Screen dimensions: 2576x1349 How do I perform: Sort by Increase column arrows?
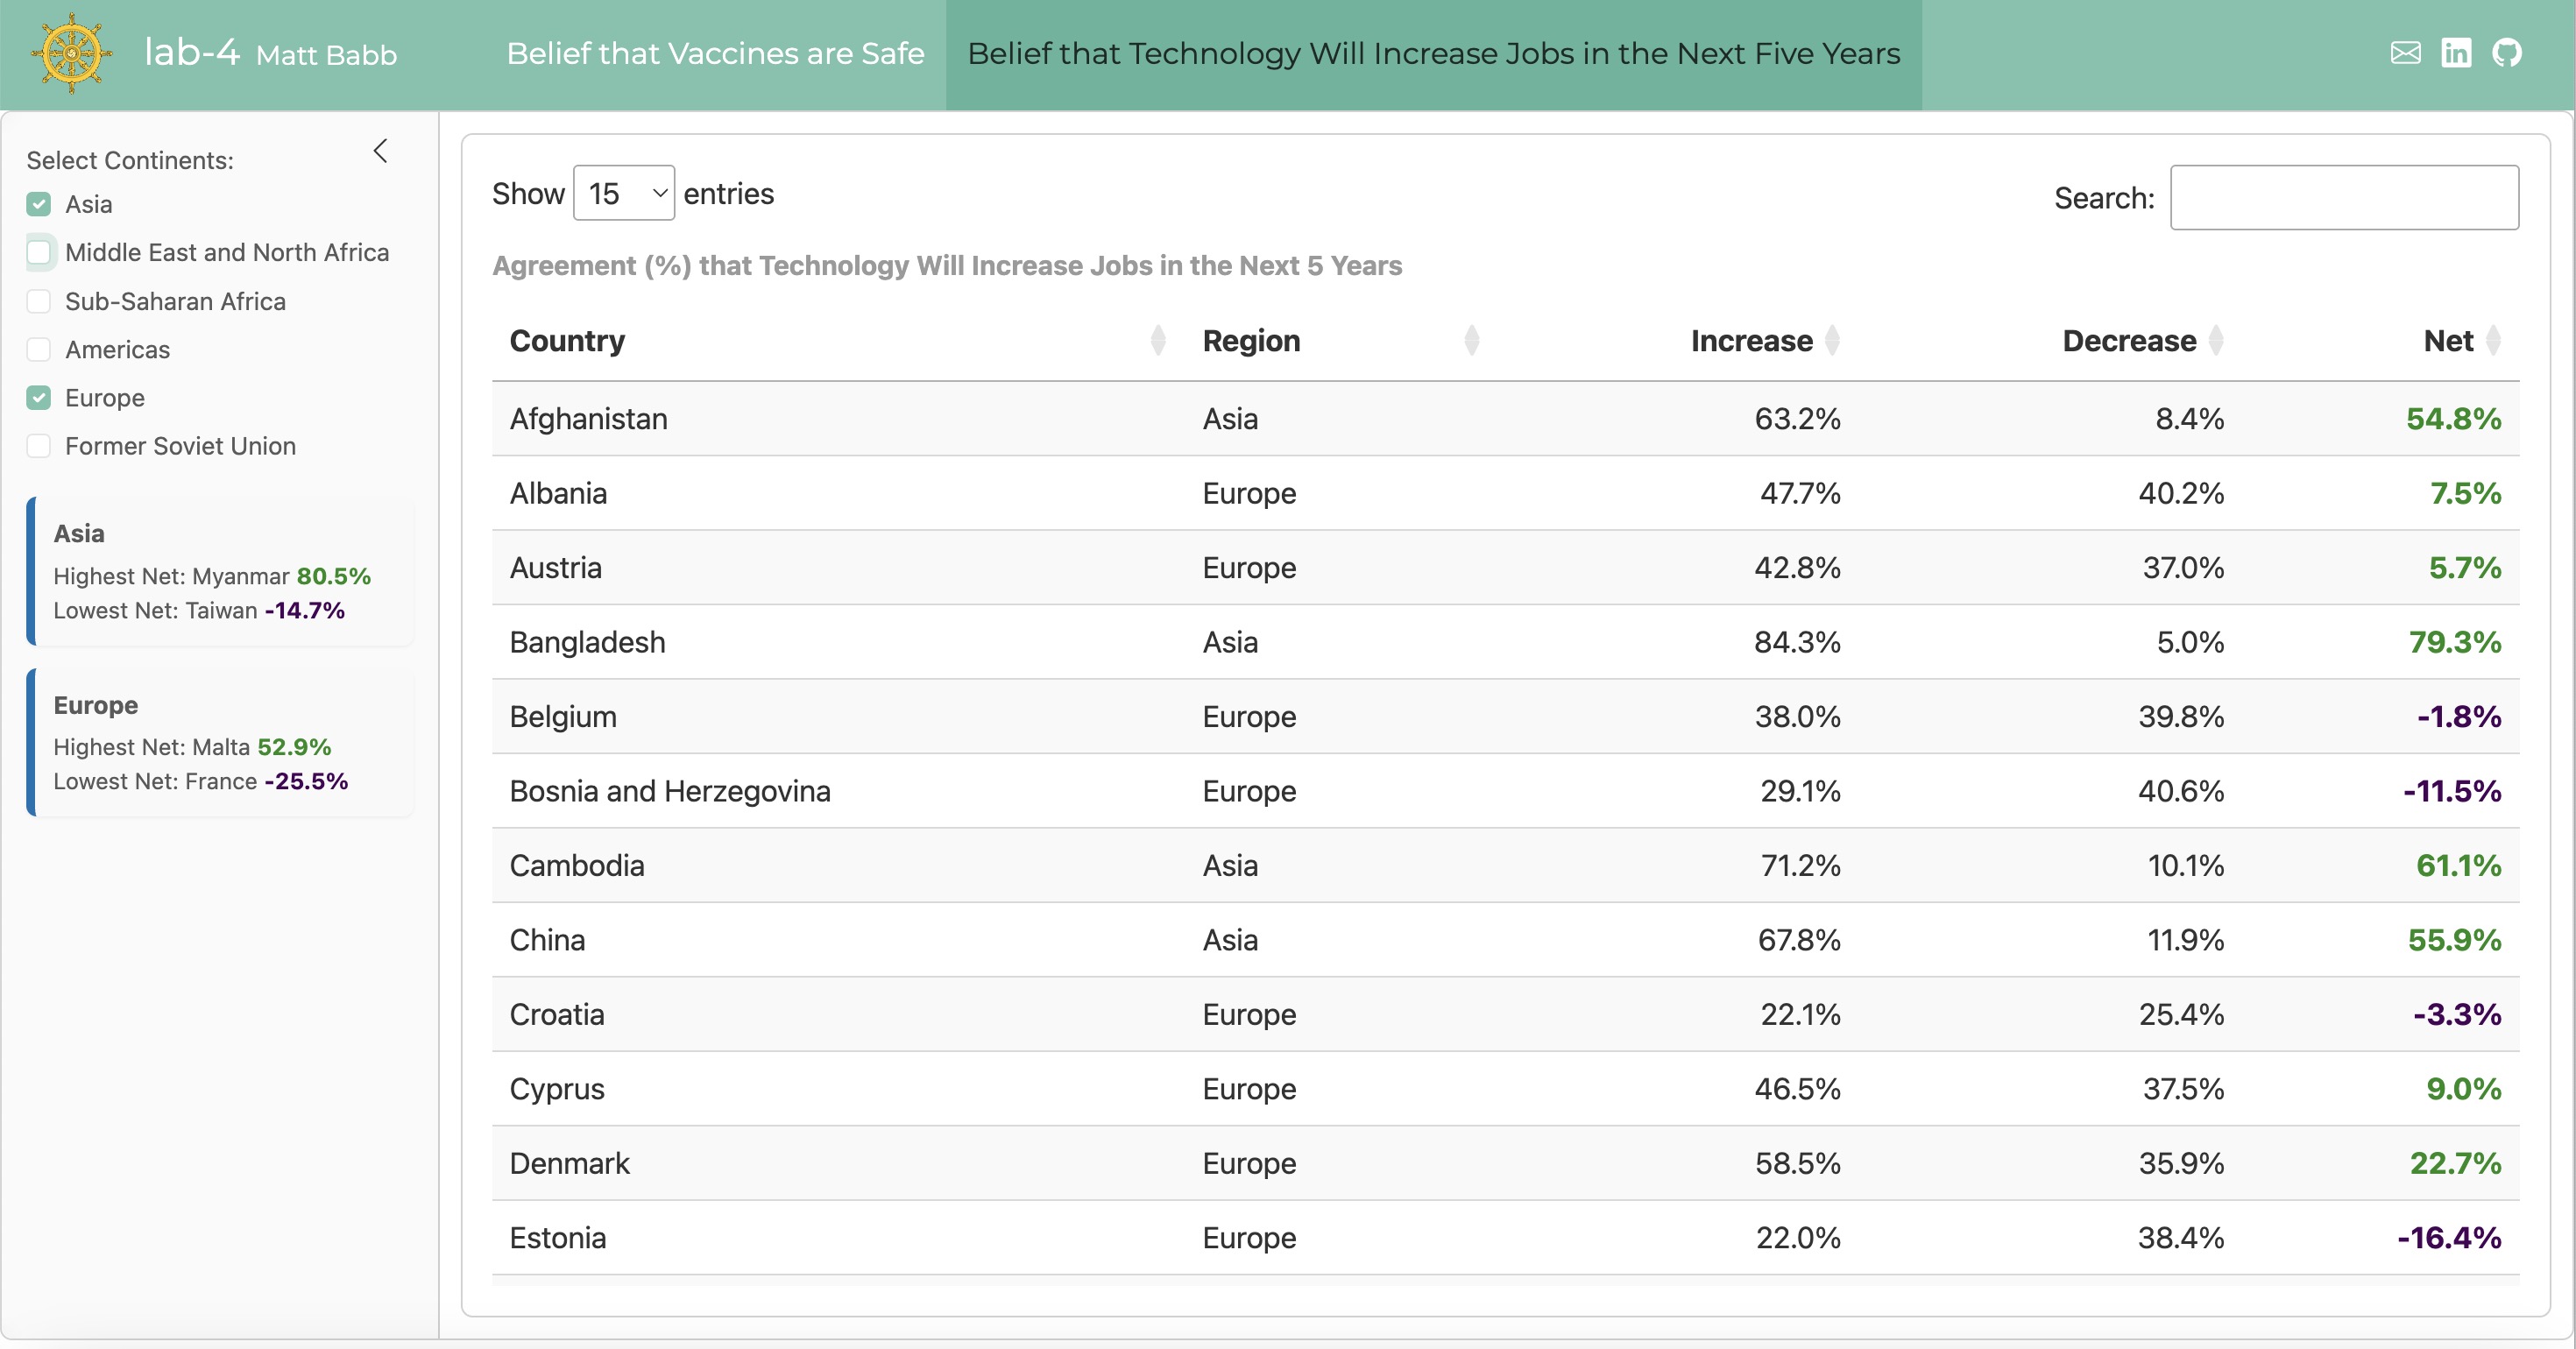click(1832, 341)
